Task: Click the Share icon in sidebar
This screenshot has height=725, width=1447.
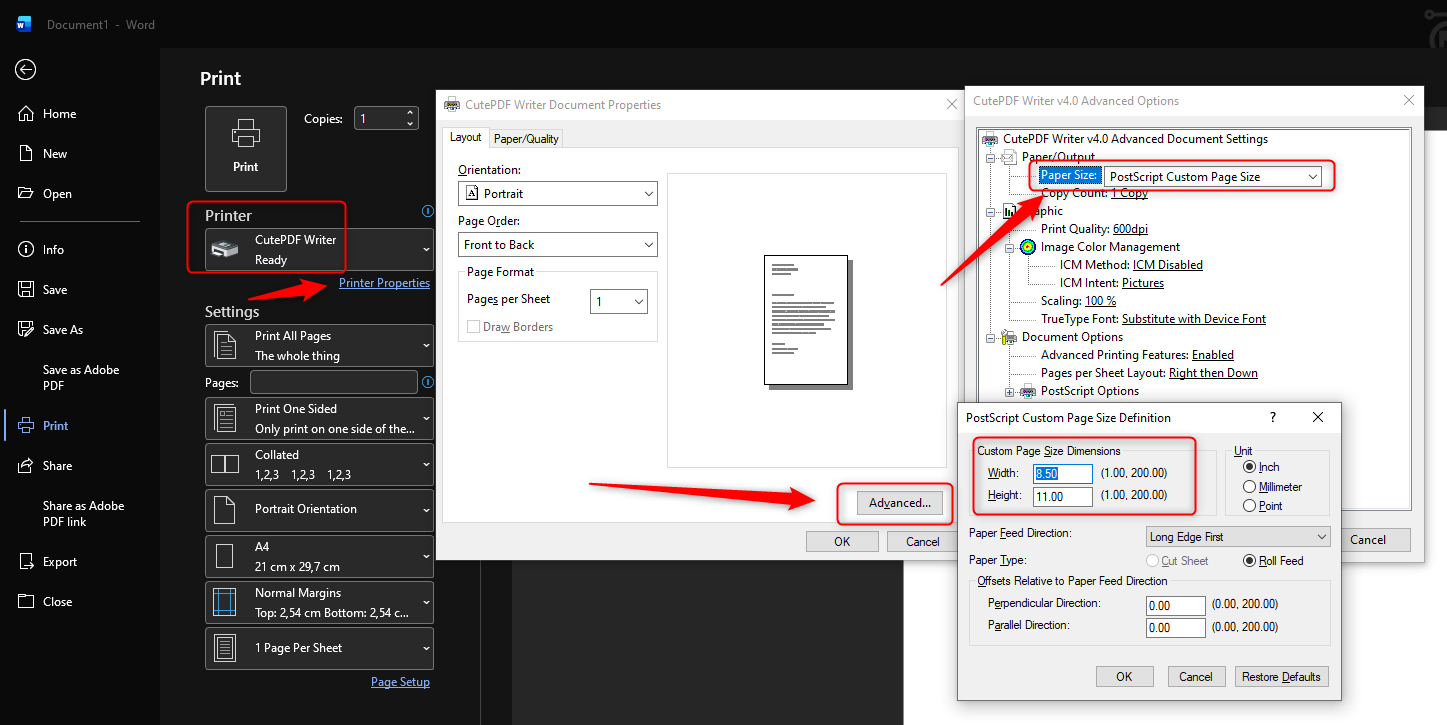Action: (x=27, y=466)
